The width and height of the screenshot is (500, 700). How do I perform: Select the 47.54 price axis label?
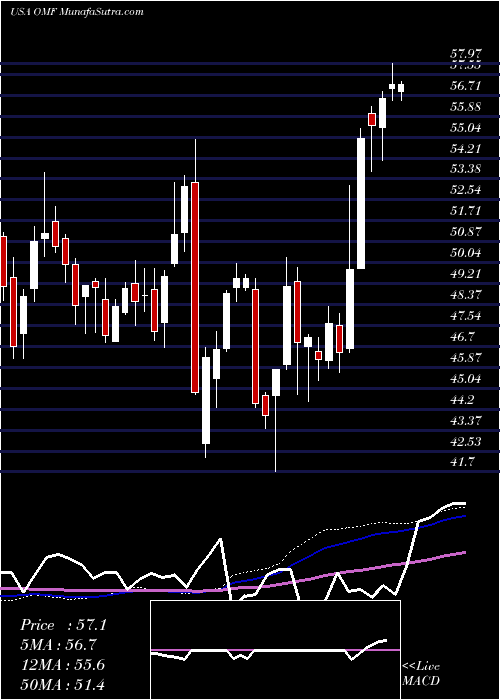(x=466, y=316)
